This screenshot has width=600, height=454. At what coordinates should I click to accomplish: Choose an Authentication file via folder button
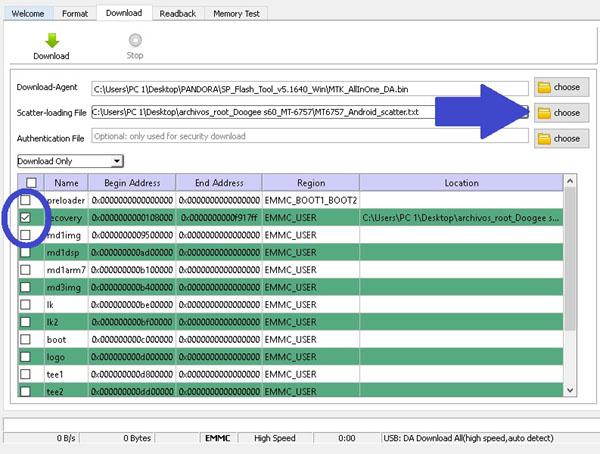[561, 139]
